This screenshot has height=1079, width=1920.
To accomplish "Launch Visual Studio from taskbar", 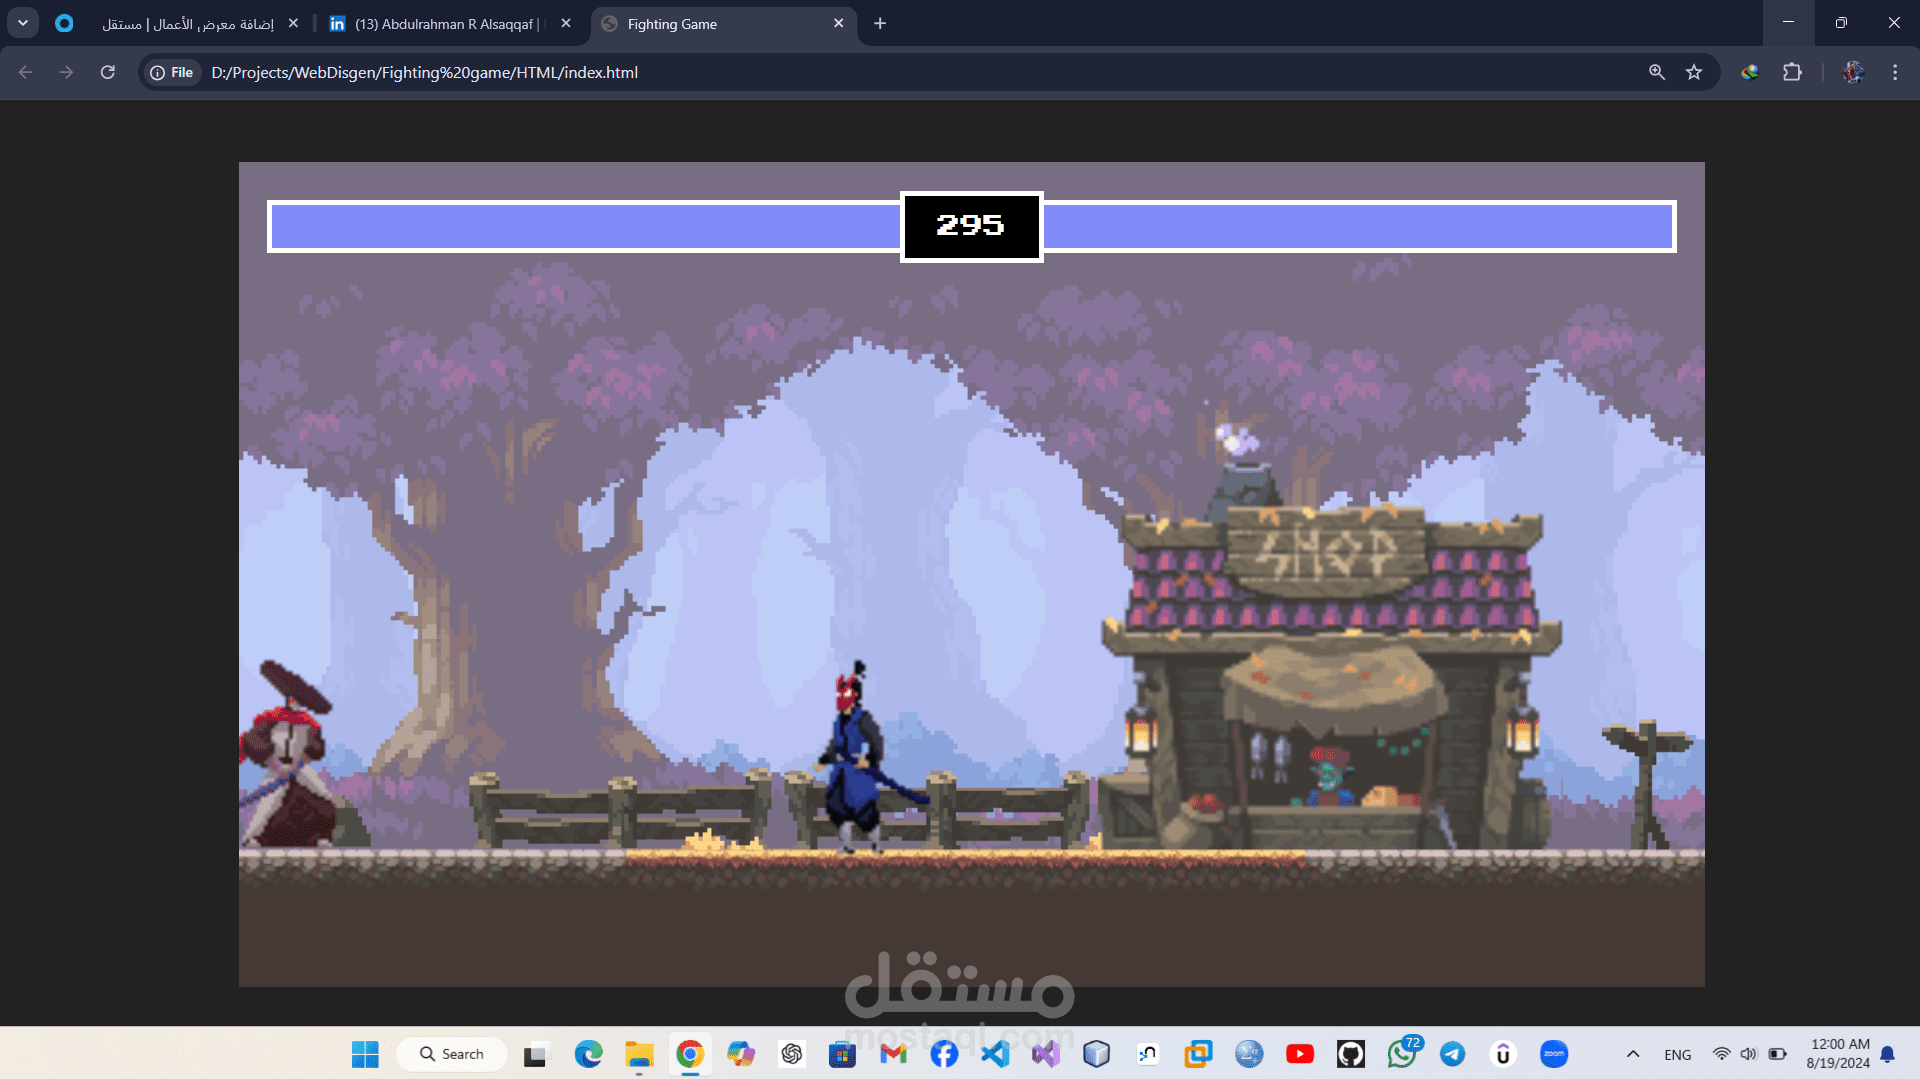I will pyautogui.click(x=1046, y=1054).
